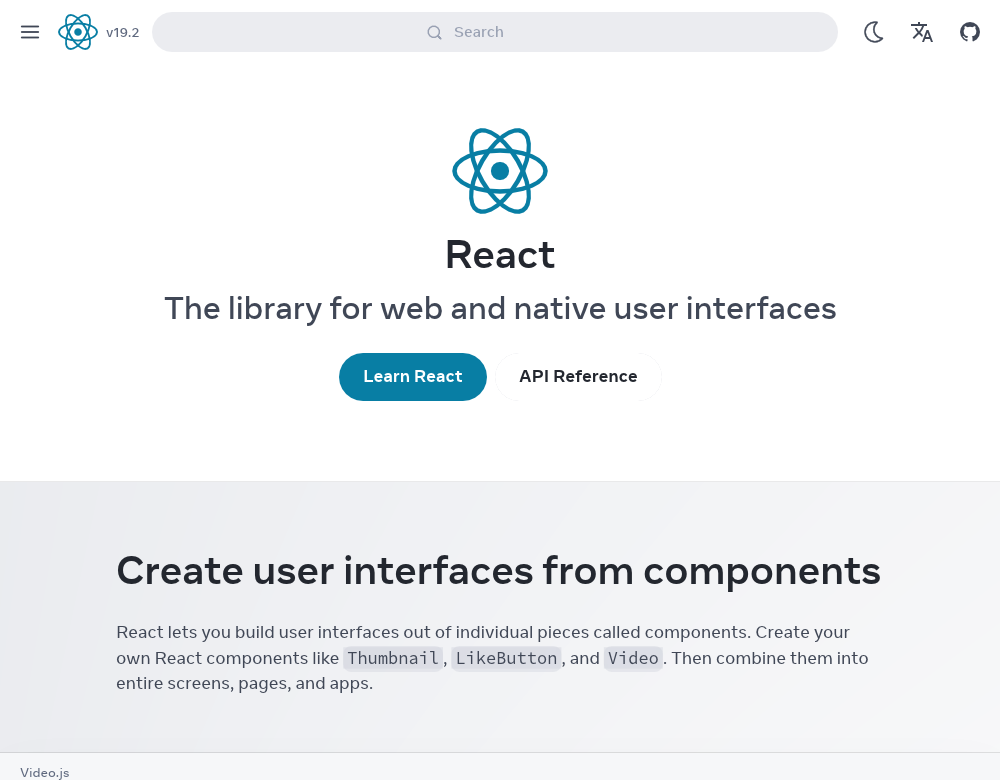Select the Video.js file tab

pos(45,772)
